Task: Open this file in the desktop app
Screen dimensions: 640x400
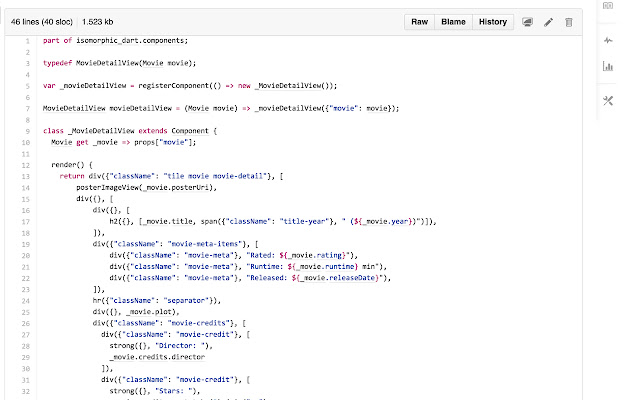Action: [x=527, y=22]
